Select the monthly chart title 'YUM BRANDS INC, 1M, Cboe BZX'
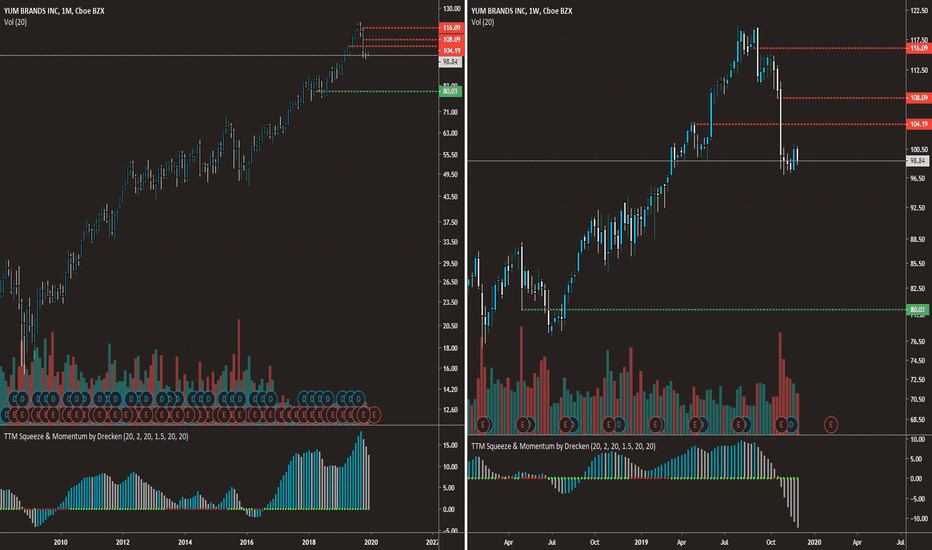932x550 pixels. coord(54,11)
